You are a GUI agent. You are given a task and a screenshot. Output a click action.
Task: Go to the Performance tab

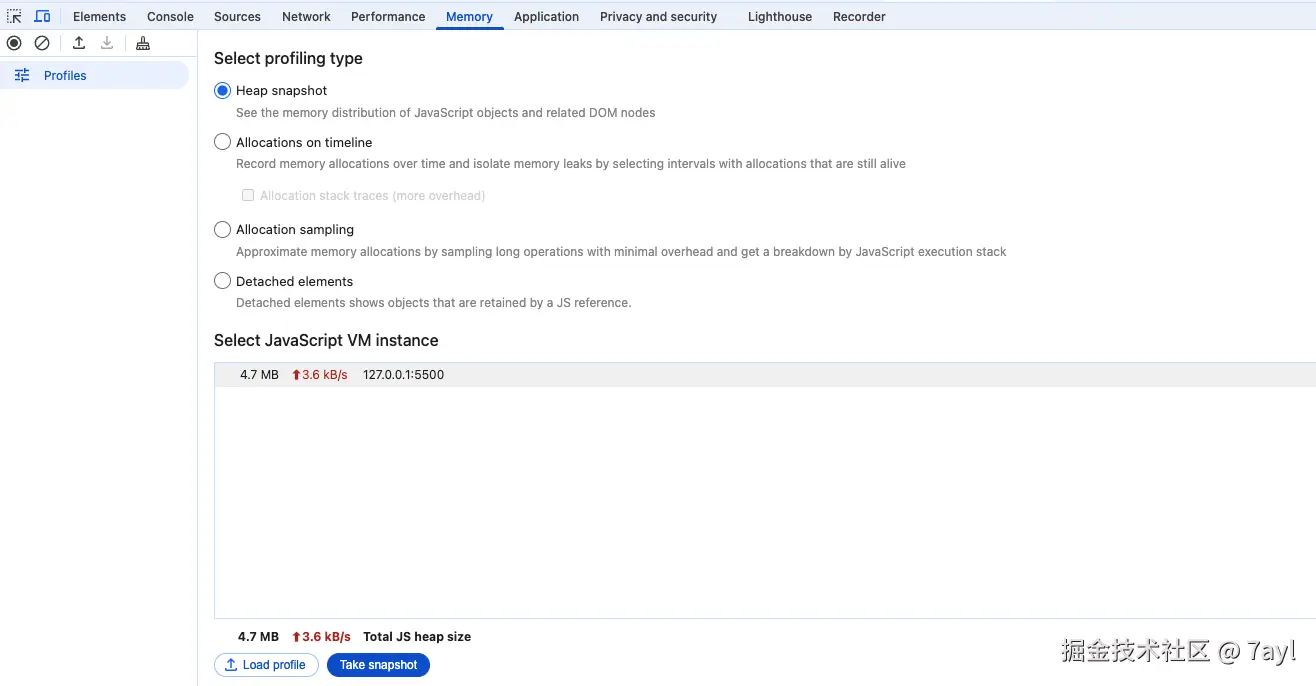pos(388,17)
